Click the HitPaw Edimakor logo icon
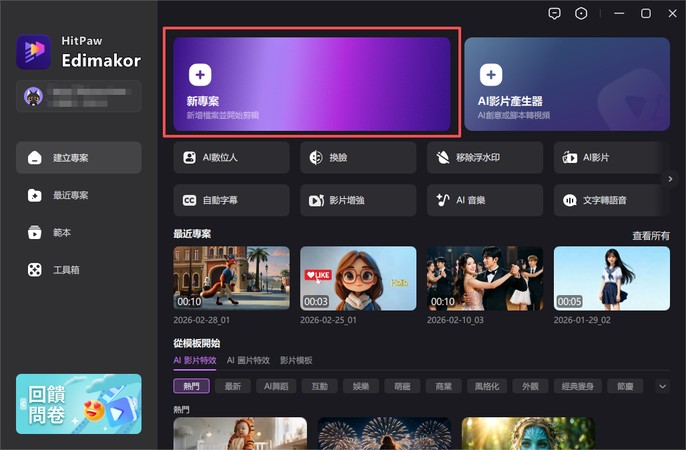 pyautogui.click(x=33, y=52)
